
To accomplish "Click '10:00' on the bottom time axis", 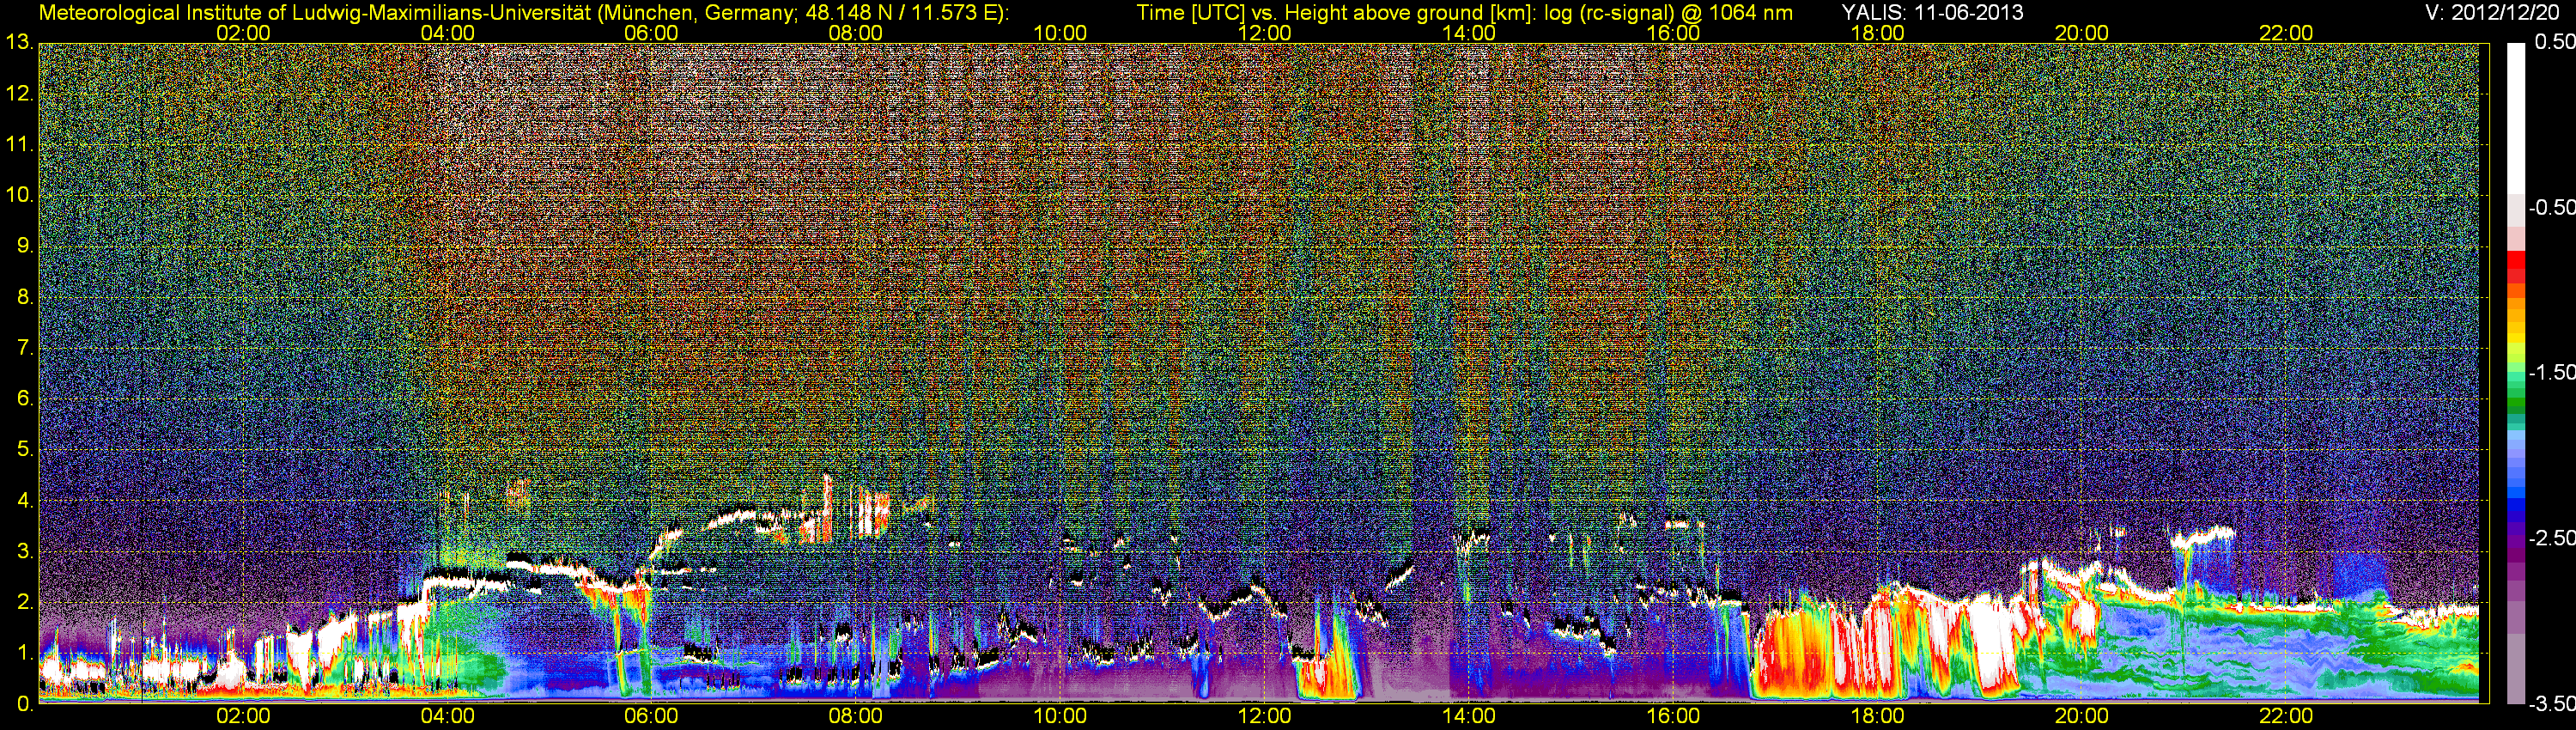I will [x=1060, y=716].
